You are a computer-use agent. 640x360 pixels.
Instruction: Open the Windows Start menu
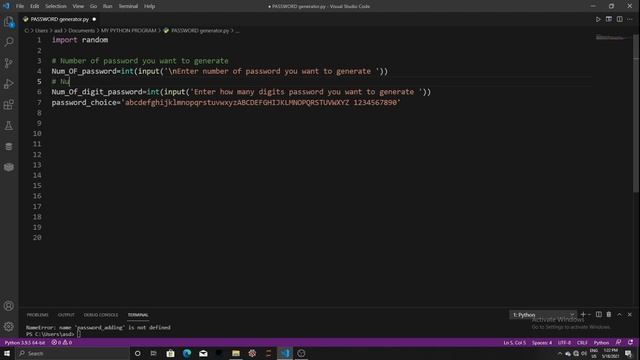7,353
